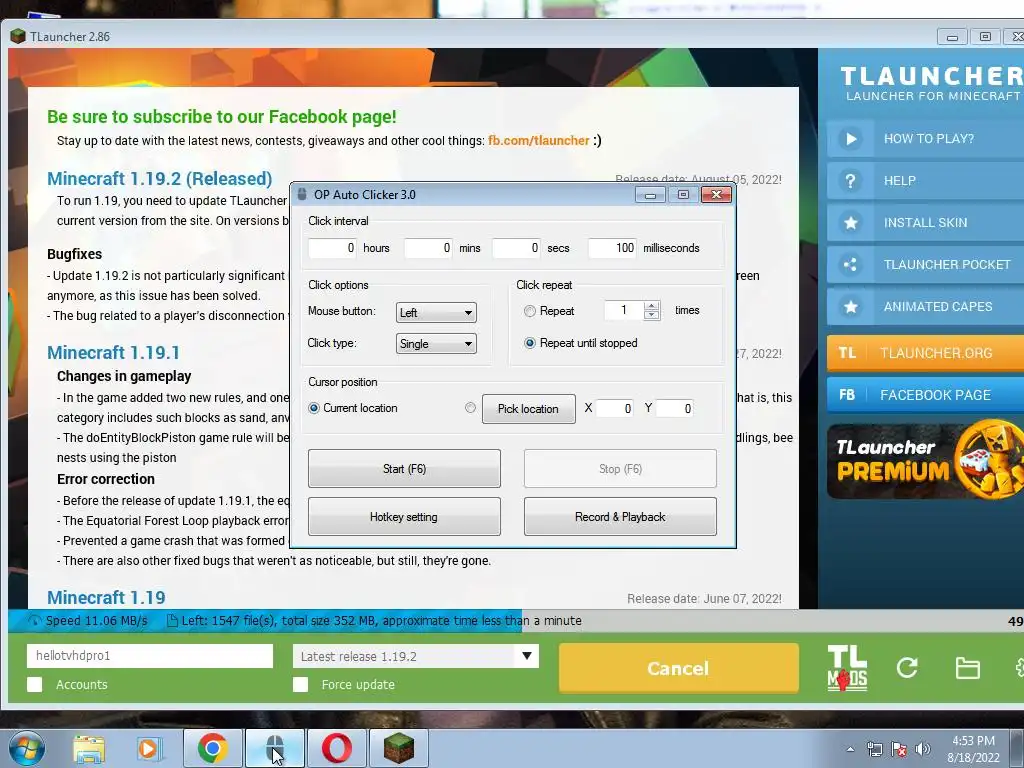Click the Install Skin star icon

coord(850,223)
